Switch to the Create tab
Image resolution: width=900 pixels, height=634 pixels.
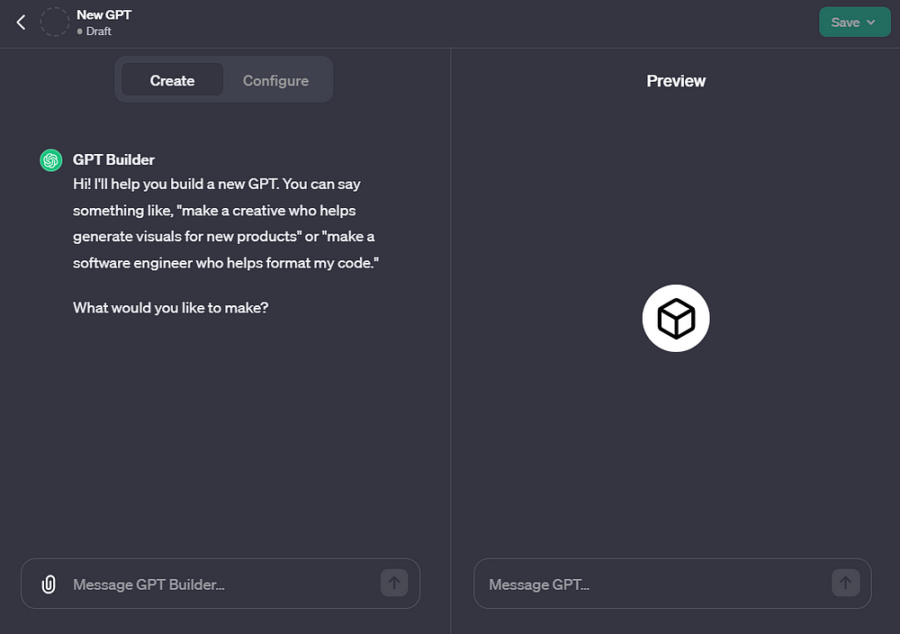click(x=172, y=80)
